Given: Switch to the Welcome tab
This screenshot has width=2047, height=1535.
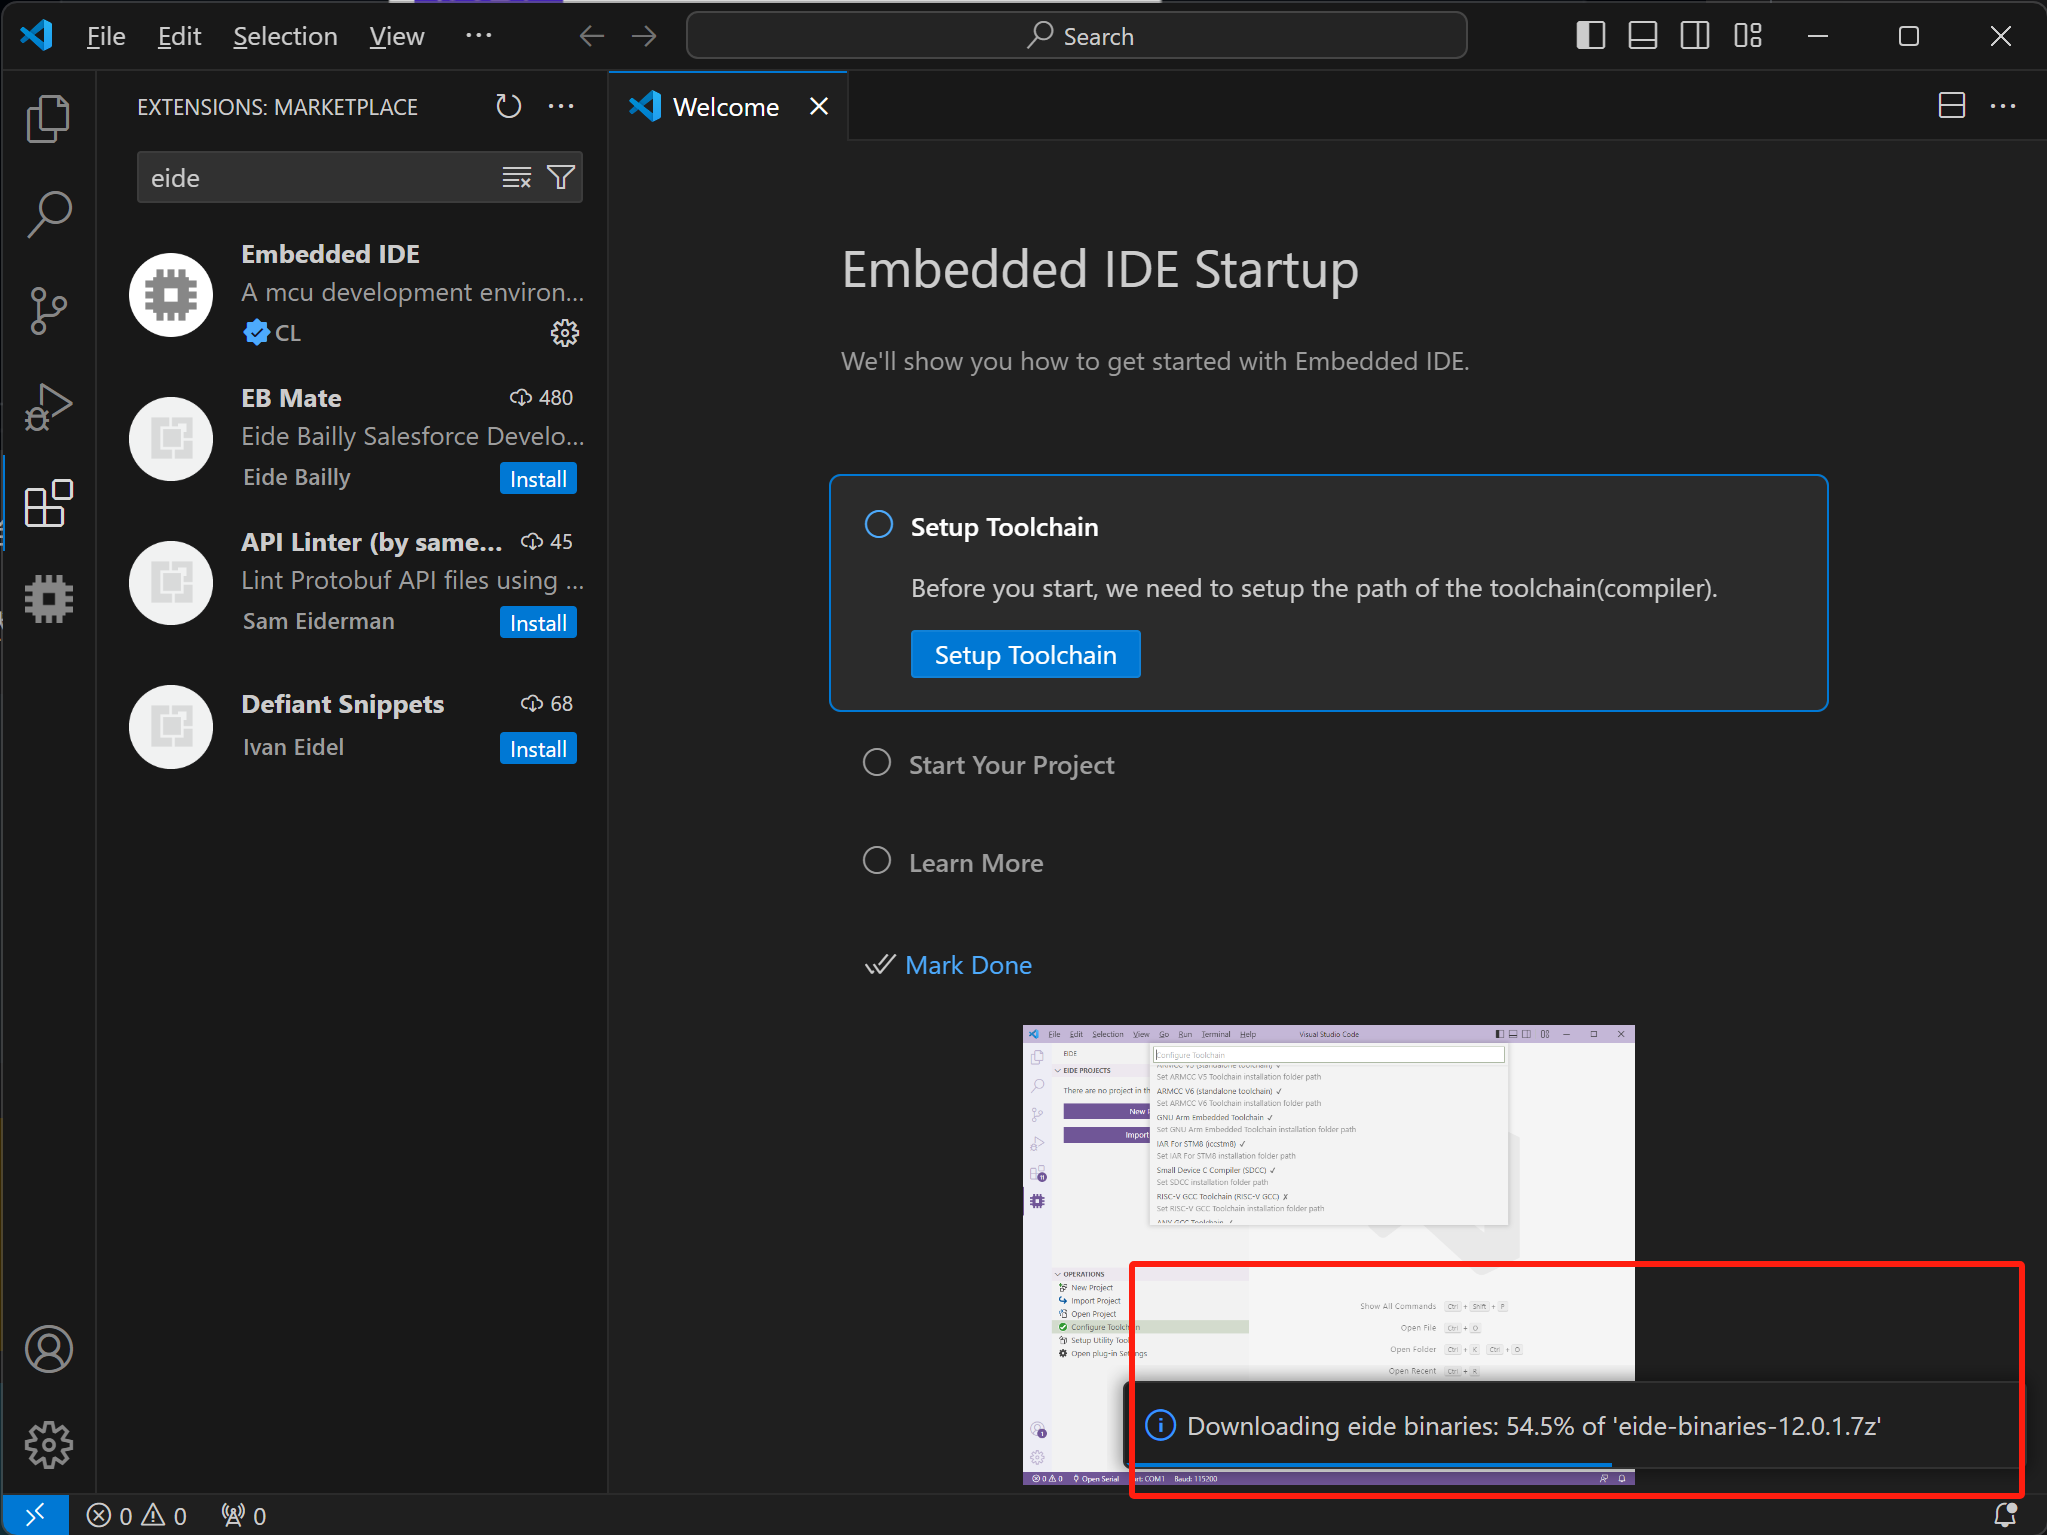Looking at the screenshot, I should point(725,107).
